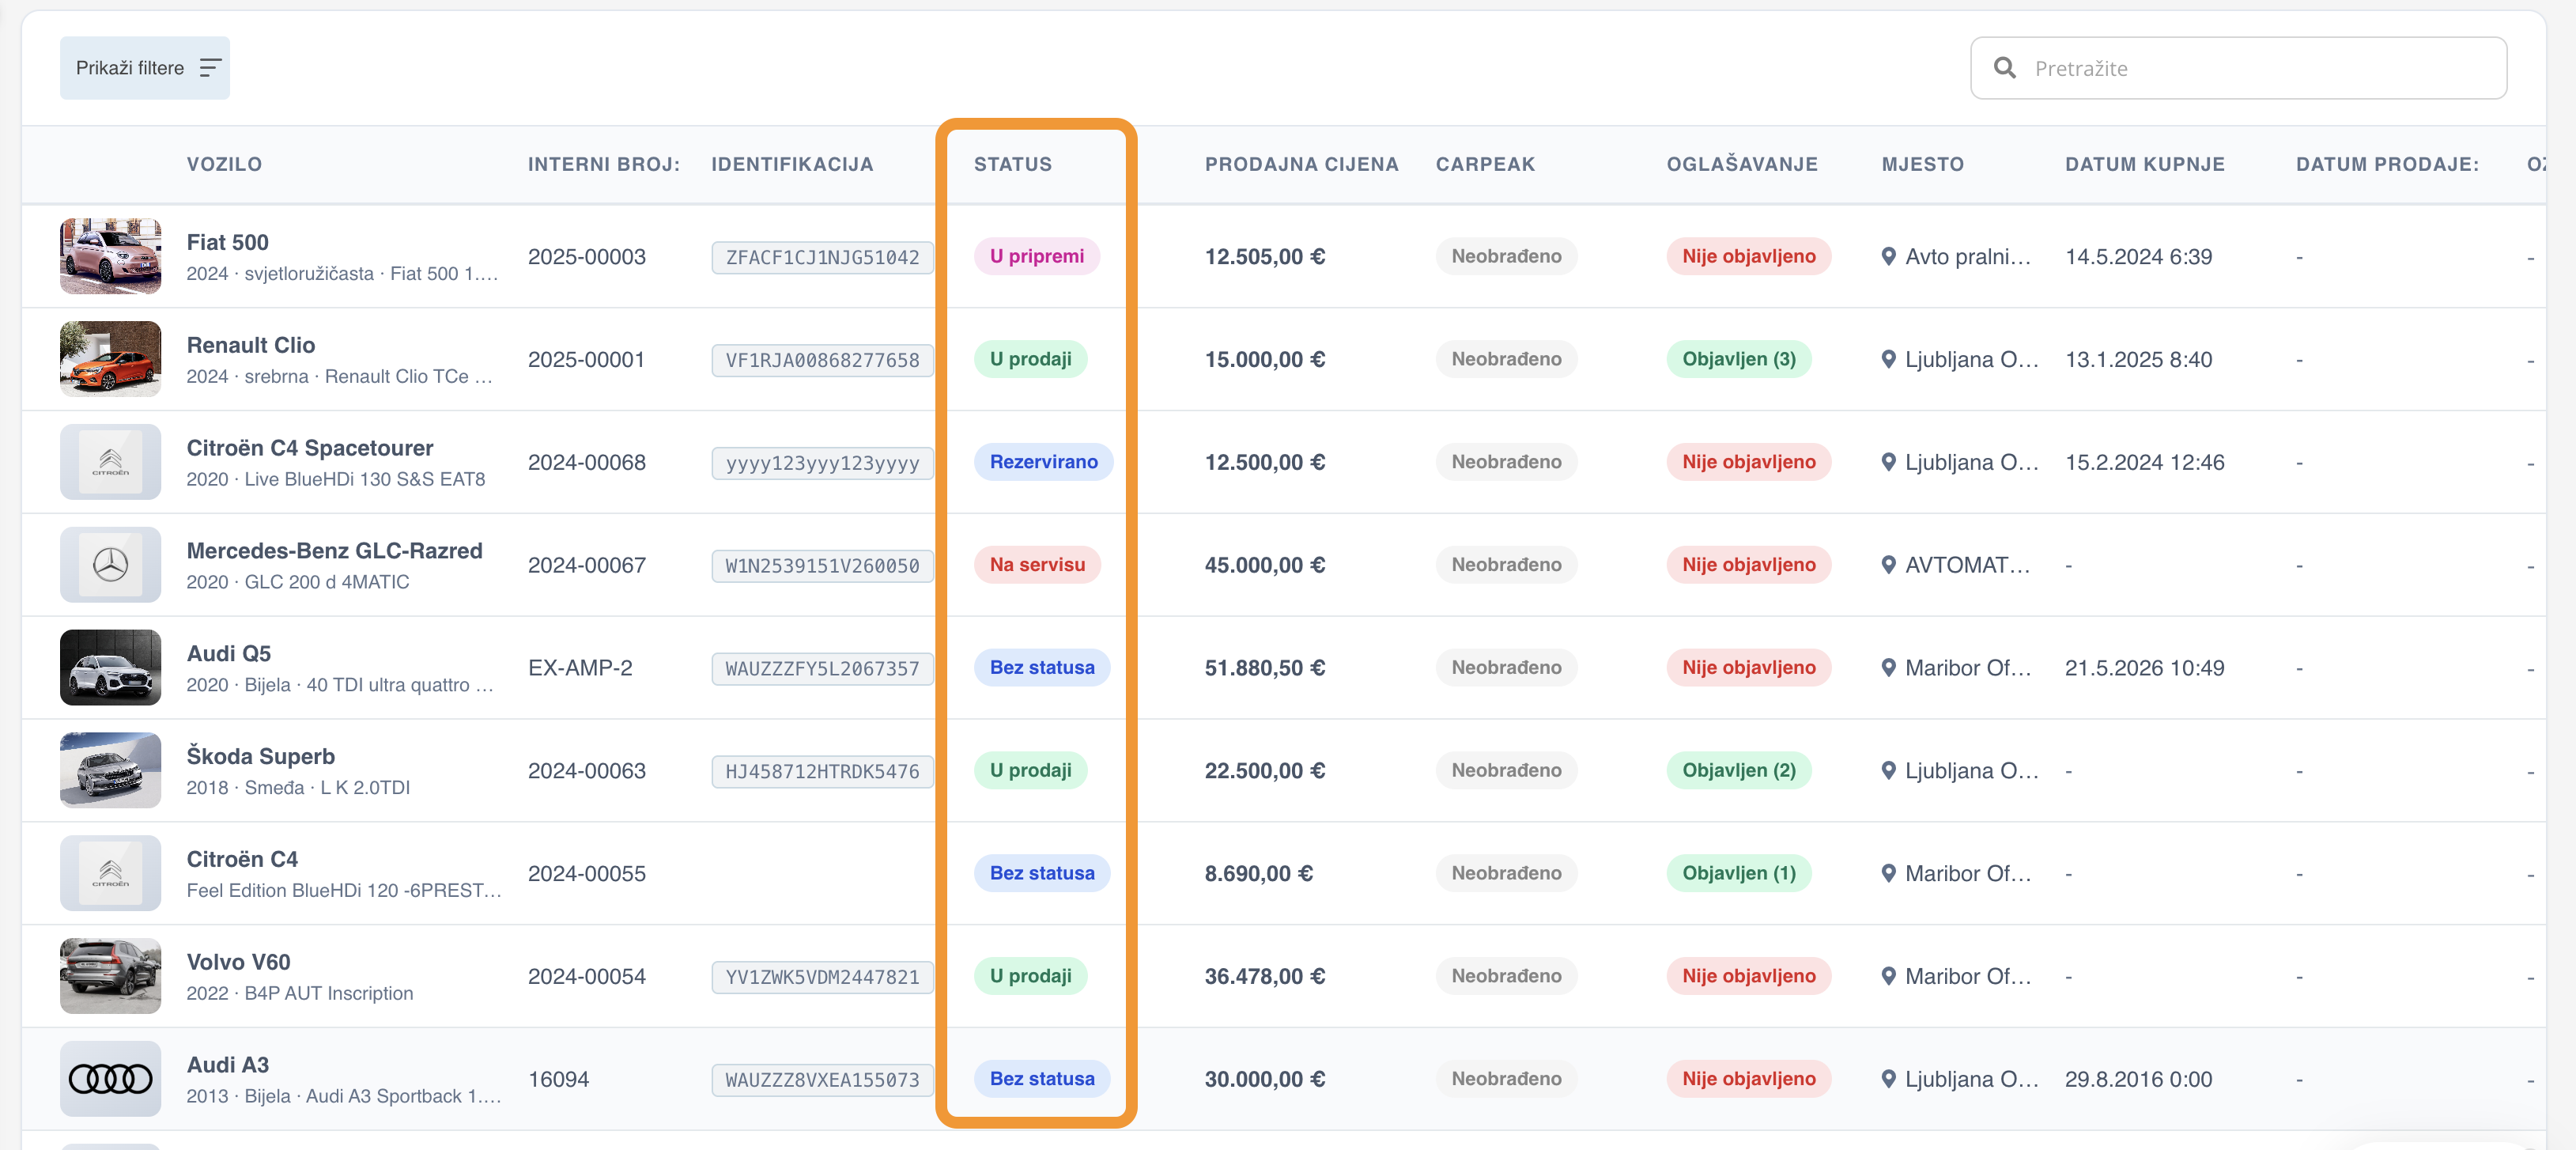Click the Objavljen (3) advertising badge
The width and height of the screenshot is (2576, 1150).
[1739, 359]
